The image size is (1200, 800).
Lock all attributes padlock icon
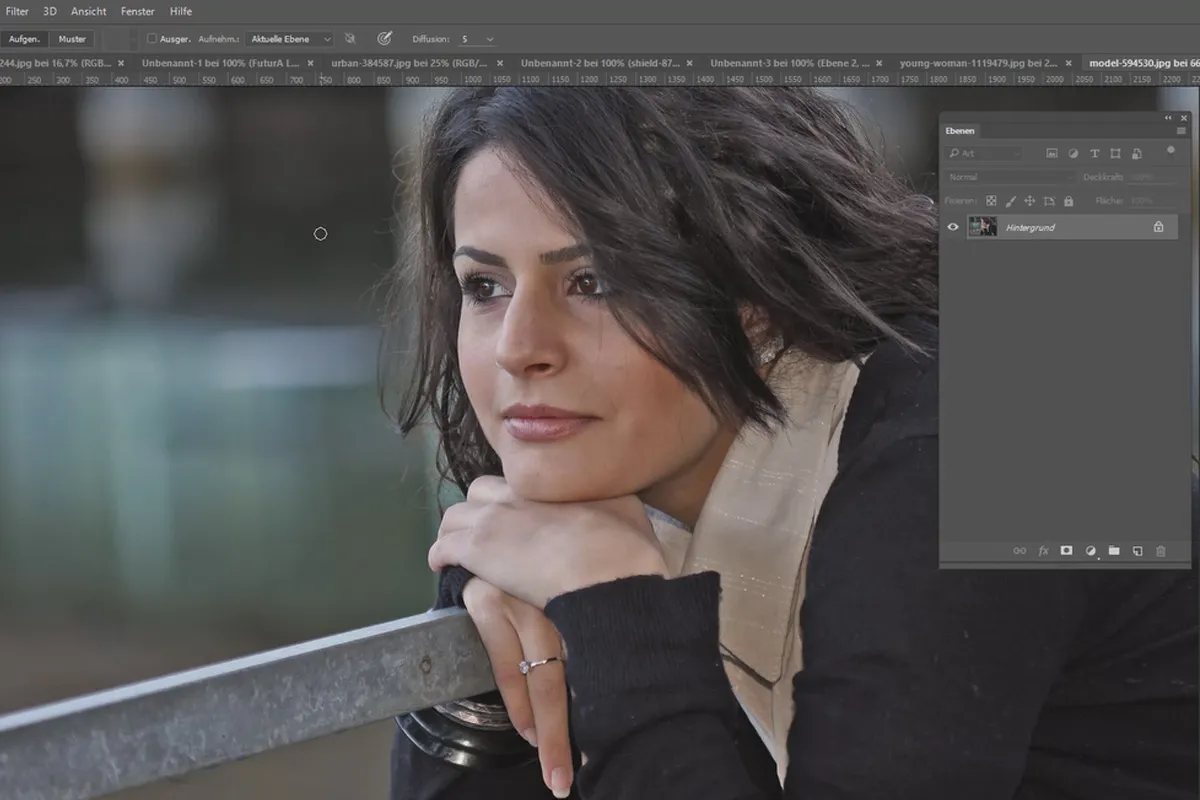pyautogui.click(x=1068, y=201)
